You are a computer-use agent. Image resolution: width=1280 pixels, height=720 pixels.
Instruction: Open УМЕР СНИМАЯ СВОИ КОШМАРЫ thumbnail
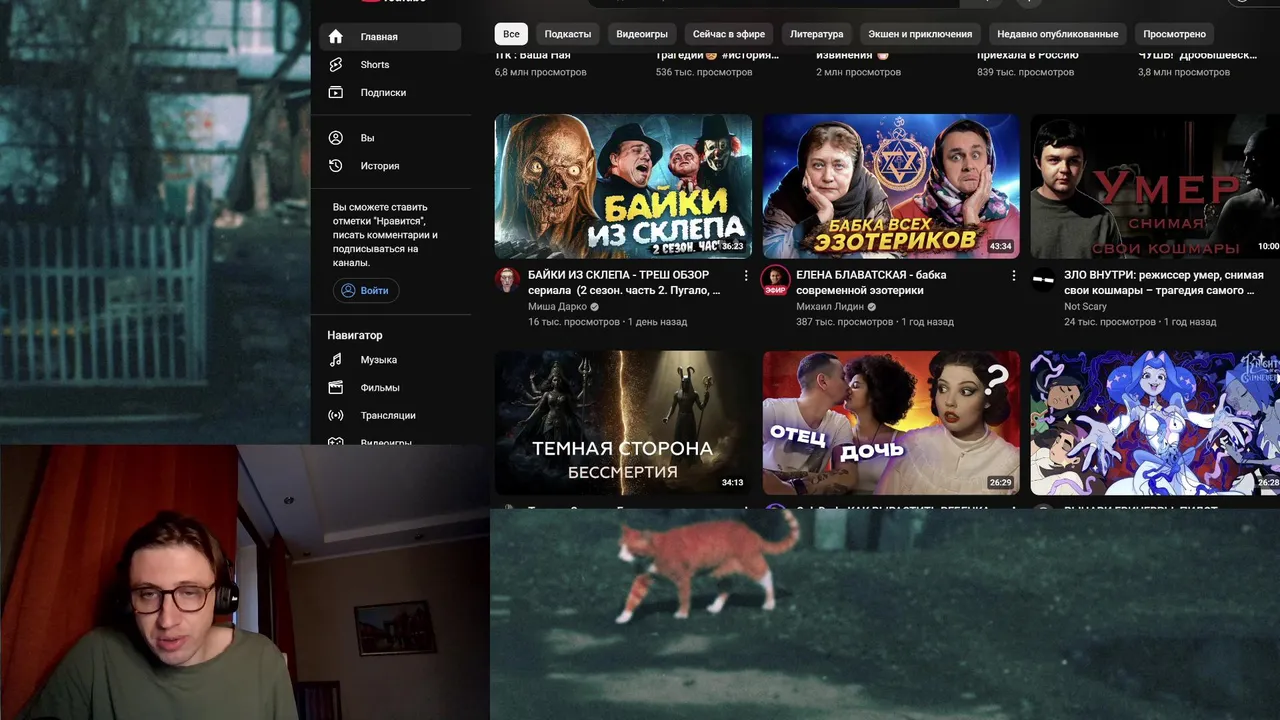pyautogui.click(x=1155, y=186)
